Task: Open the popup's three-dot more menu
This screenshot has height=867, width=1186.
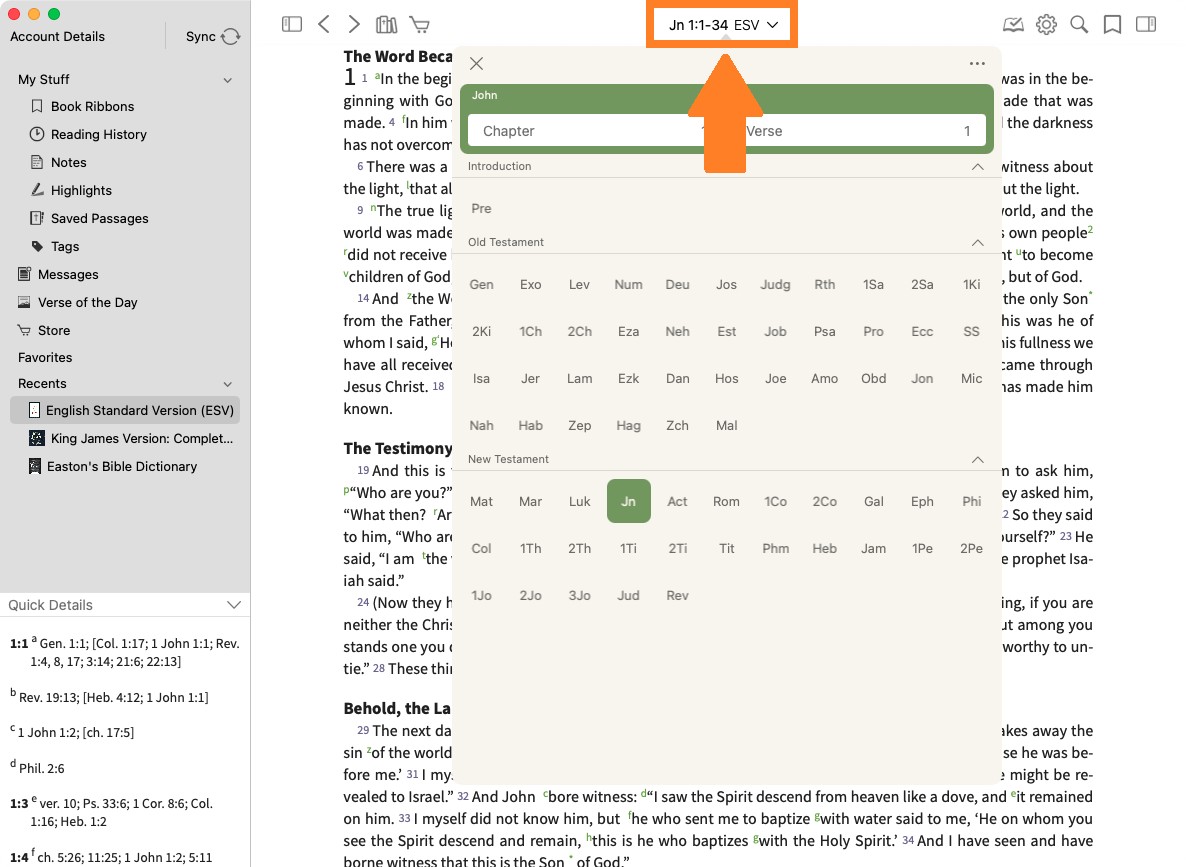Action: point(977,64)
